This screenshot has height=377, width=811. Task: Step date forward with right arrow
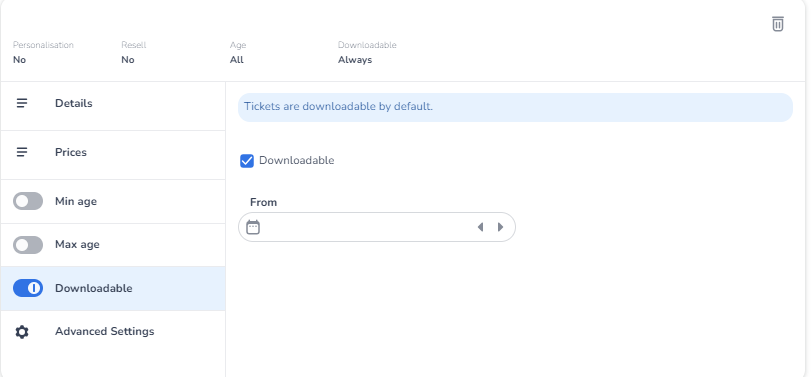click(500, 227)
